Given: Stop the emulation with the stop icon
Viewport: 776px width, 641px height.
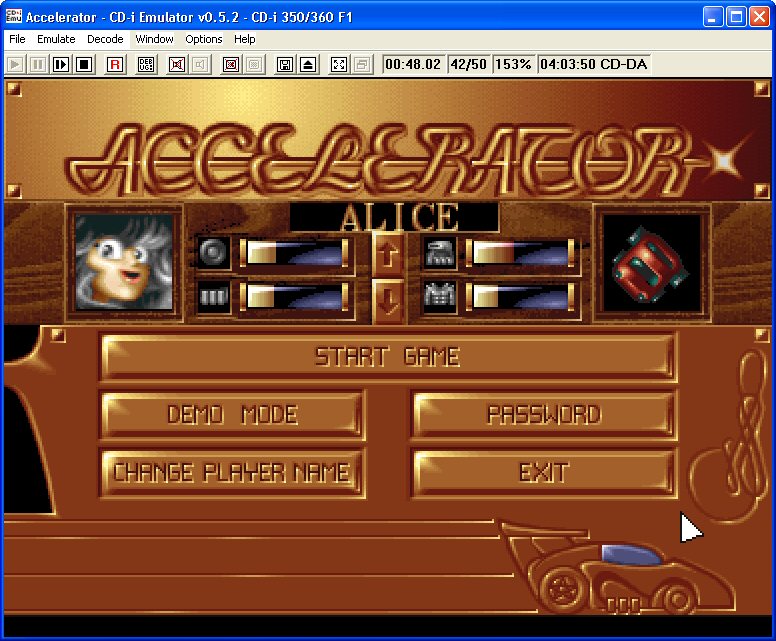Looking at the screenshot, I should point(84,64).
